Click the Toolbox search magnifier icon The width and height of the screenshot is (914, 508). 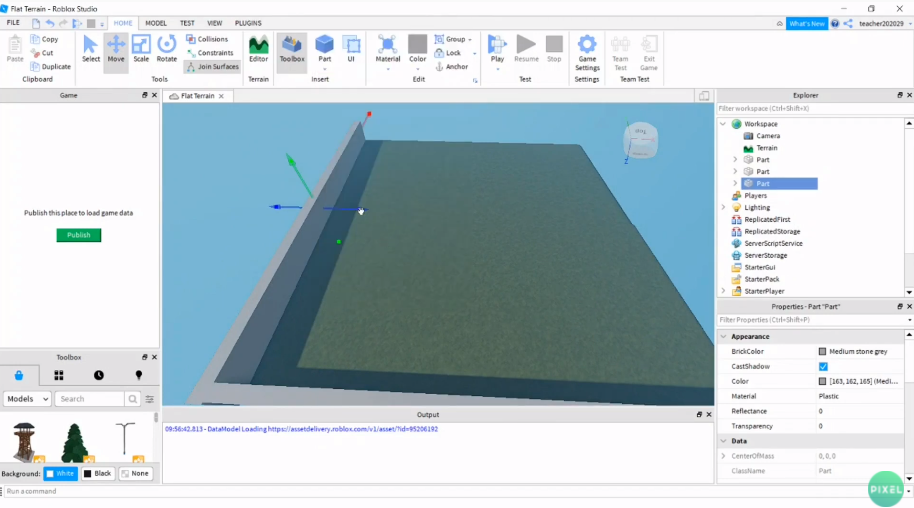[132, 399]
